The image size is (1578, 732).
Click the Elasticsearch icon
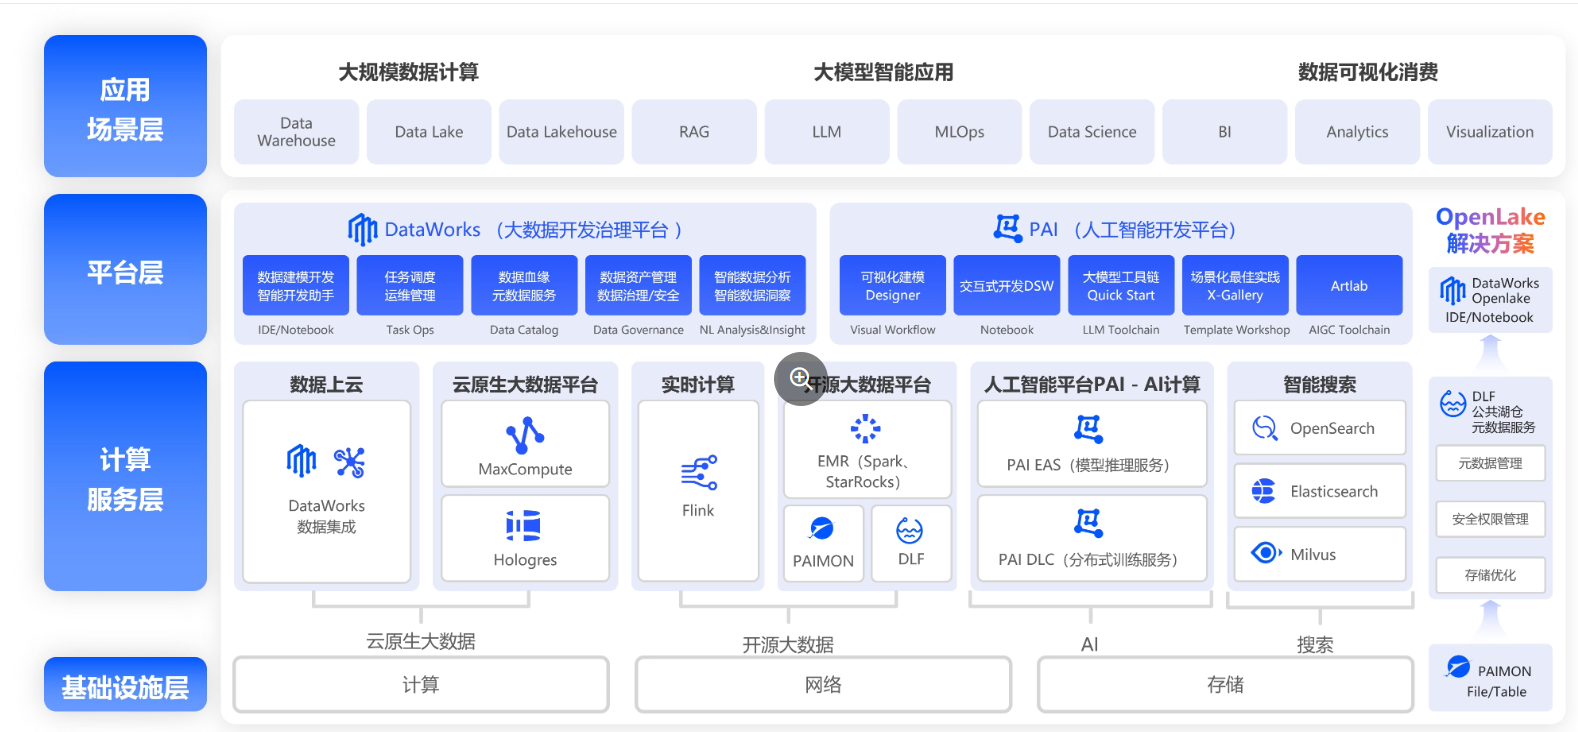click(x=1264, y=491)
